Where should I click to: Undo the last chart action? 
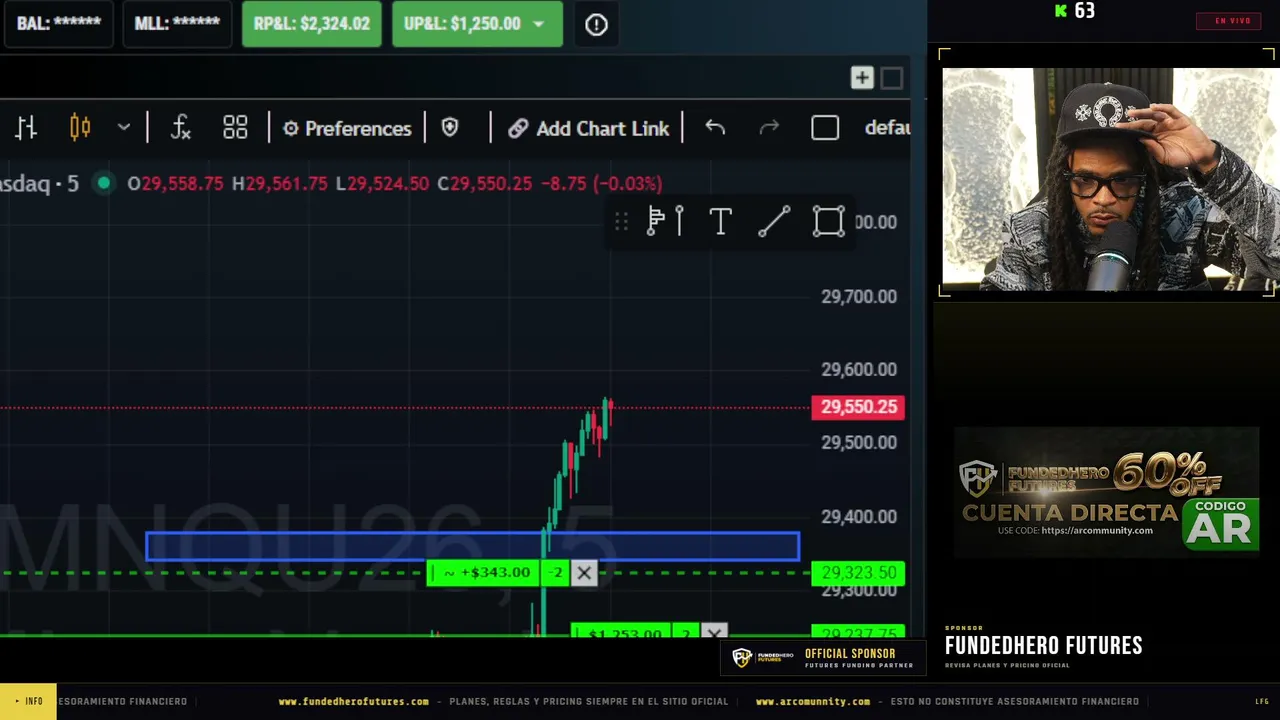[x=715, y=128]
